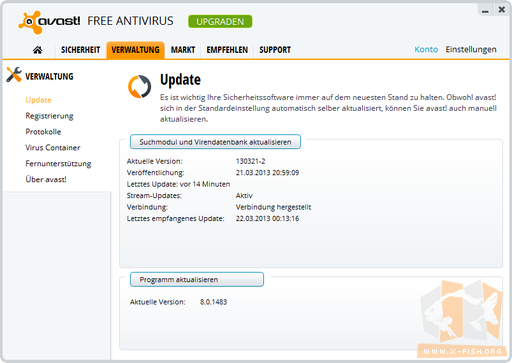
Task: Click Suchmodul und Virendatenbank aktualisieren
Action: (x=215, y=142)
